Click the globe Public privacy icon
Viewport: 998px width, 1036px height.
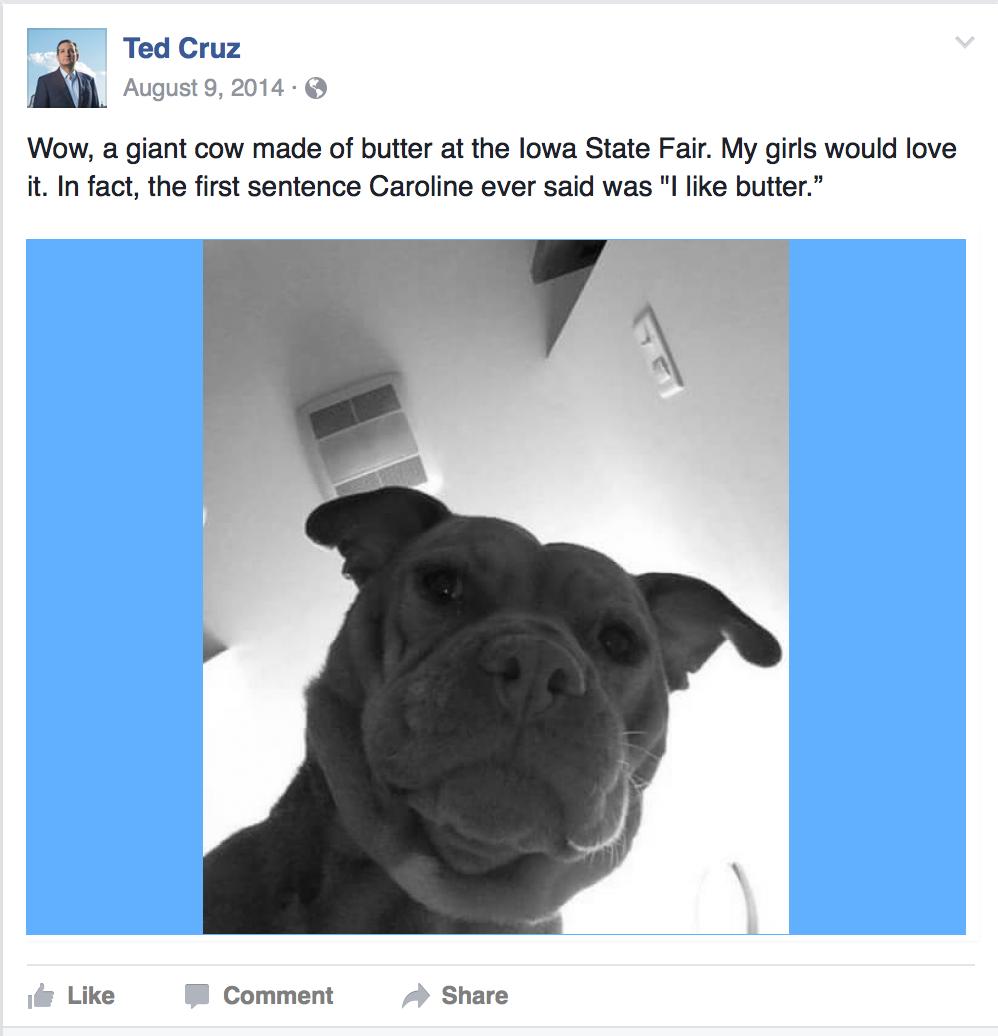point(316,88)
